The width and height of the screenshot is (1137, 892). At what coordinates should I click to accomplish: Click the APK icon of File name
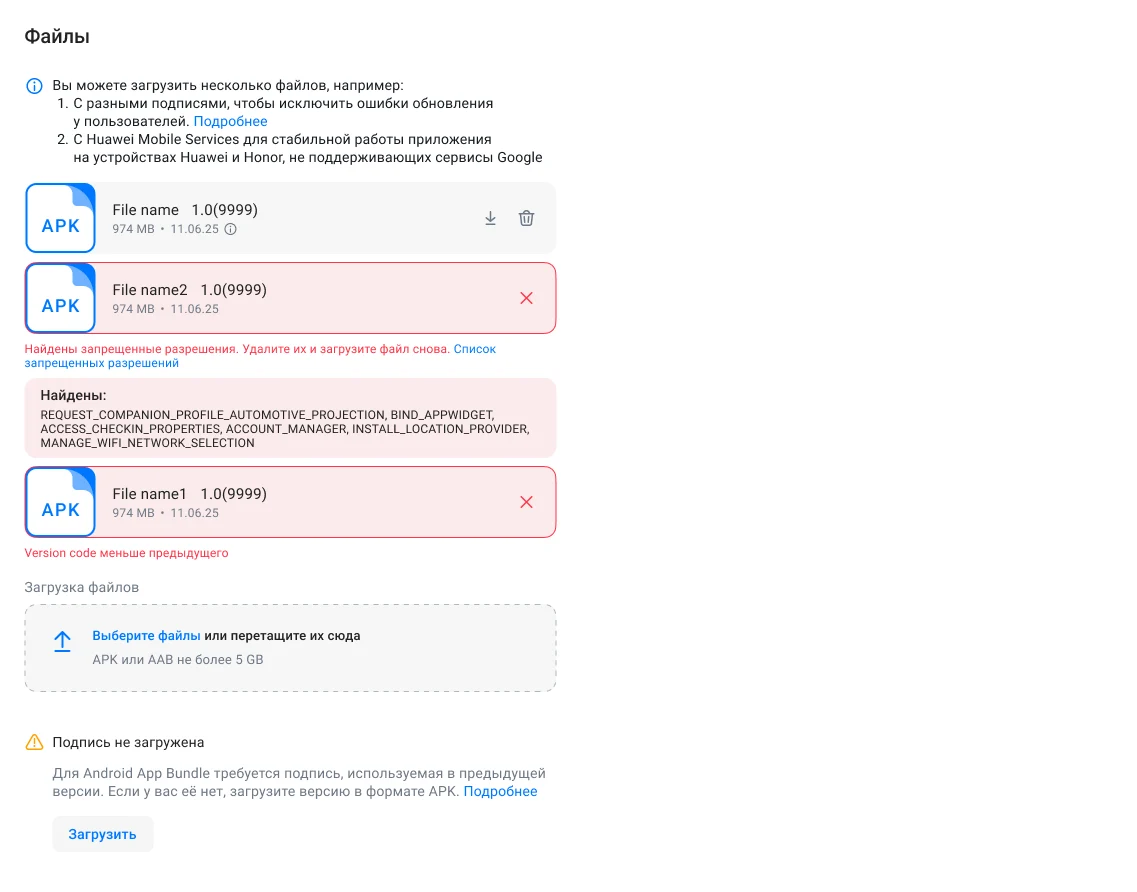coord(60,218)
